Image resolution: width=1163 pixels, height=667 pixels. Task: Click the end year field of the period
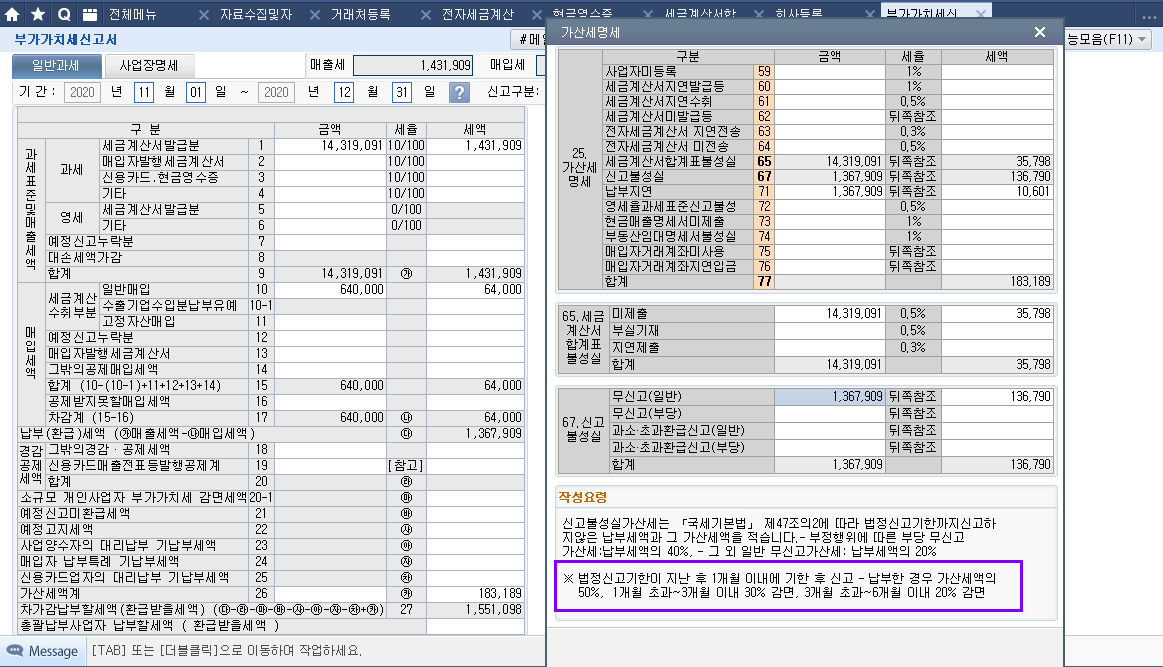click(x=276, y=92)
